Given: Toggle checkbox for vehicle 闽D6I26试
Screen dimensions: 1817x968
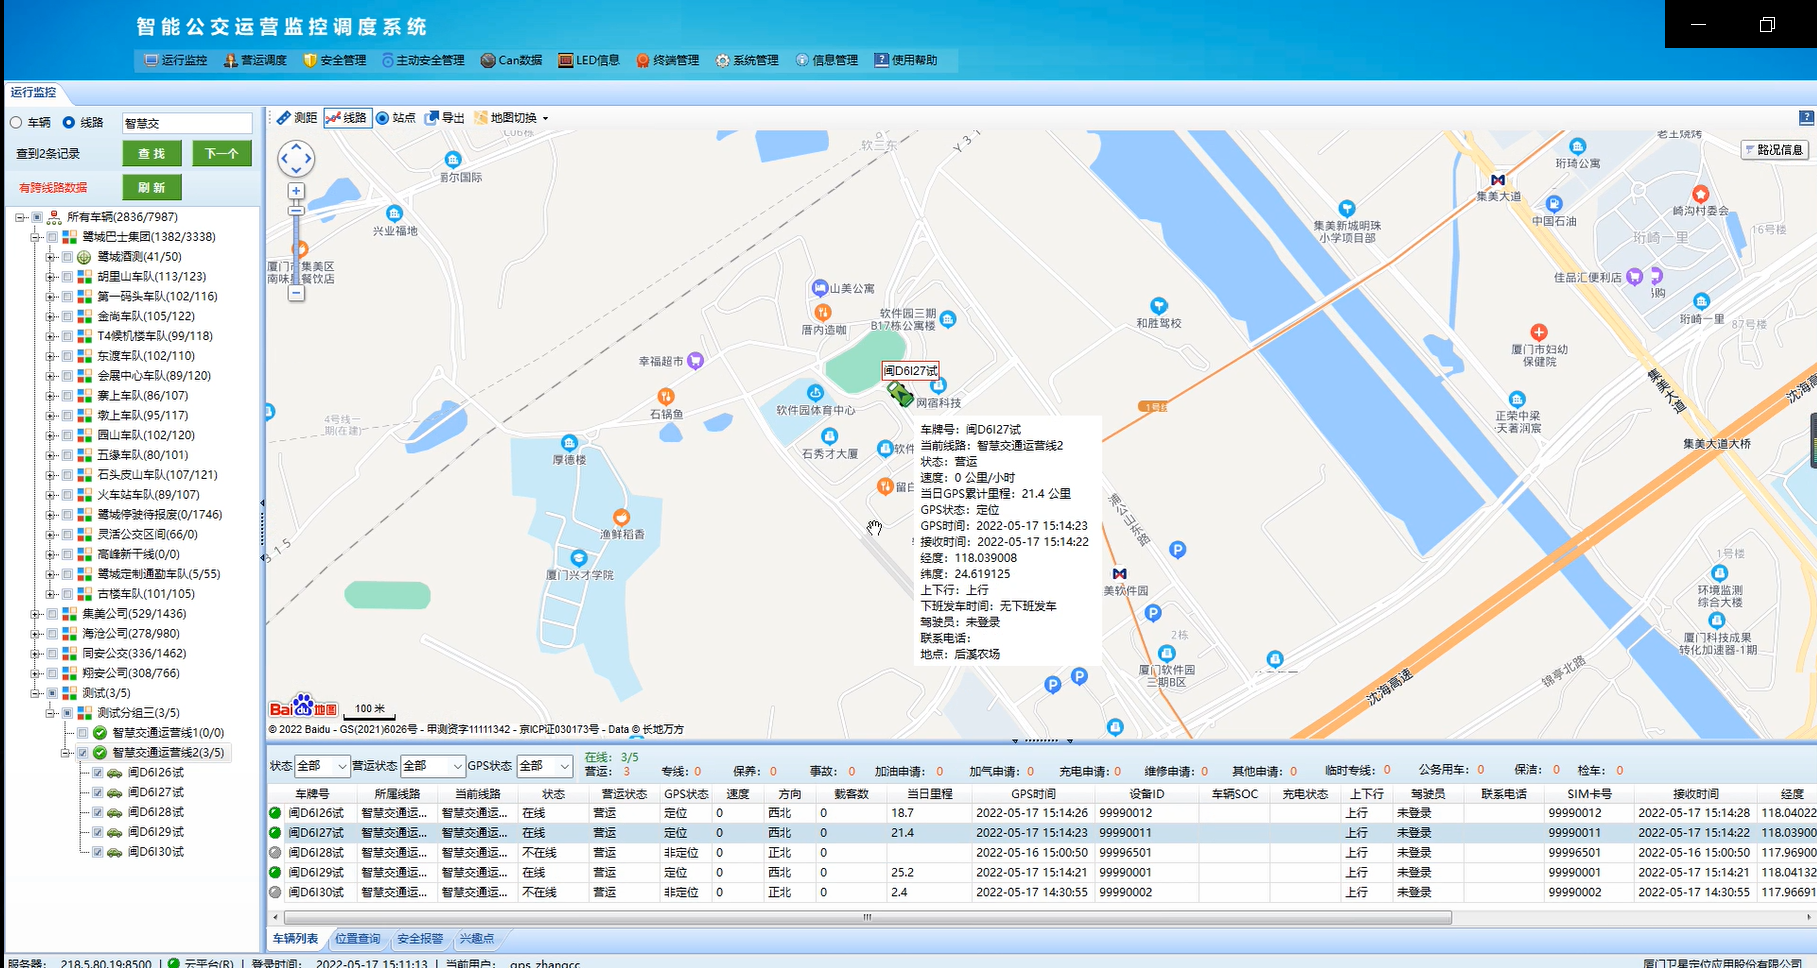Looking at the screenshot, I should tap(98, 773).
